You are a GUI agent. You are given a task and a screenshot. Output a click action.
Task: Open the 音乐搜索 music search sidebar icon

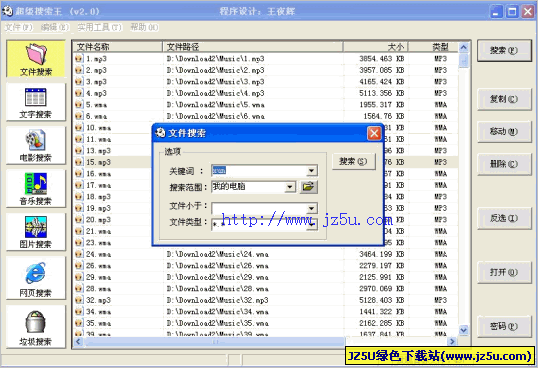tap(36, 189)
